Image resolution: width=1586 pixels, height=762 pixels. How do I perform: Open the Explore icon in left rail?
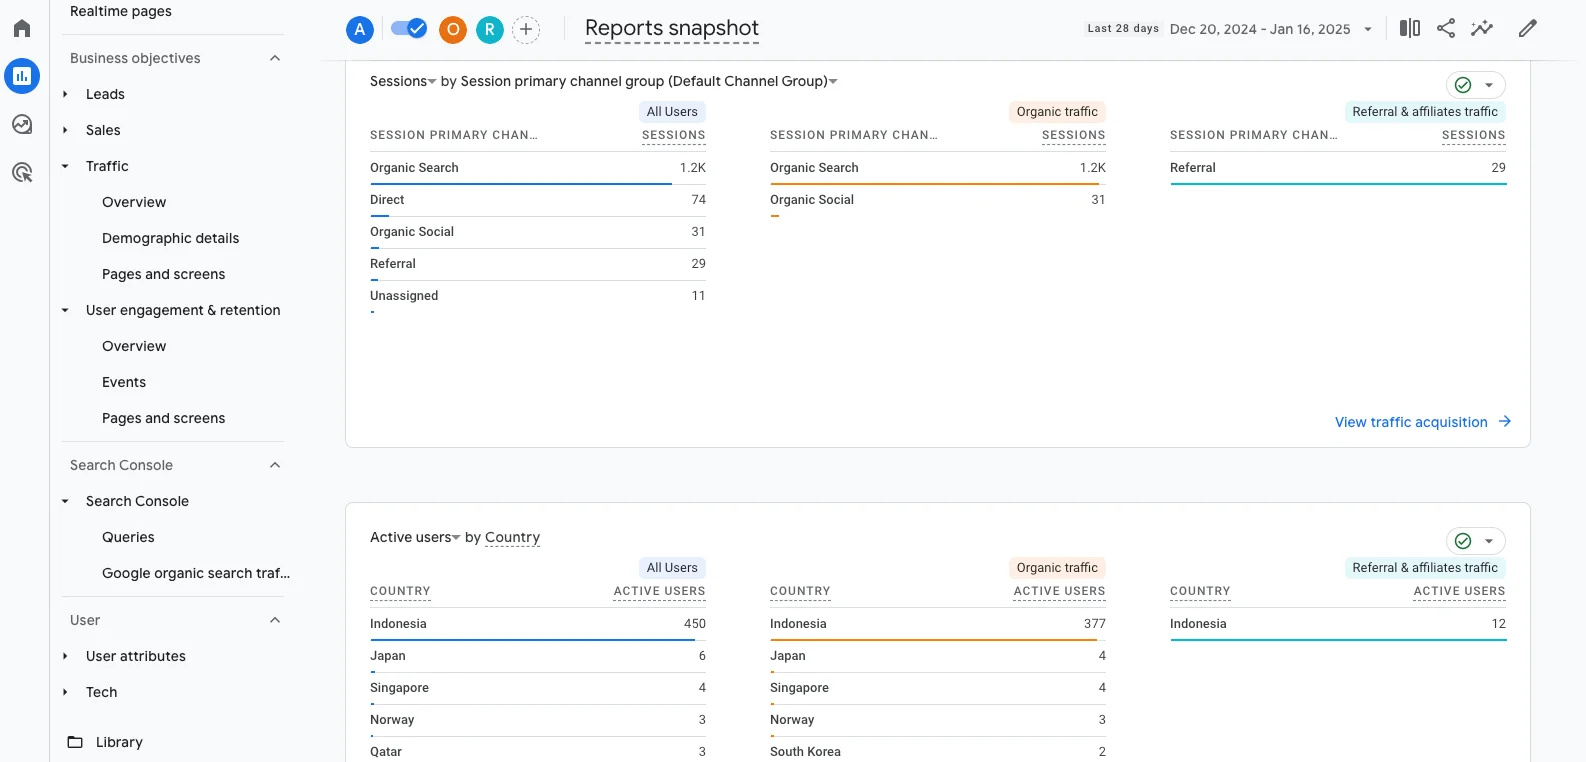coord(22,124)
